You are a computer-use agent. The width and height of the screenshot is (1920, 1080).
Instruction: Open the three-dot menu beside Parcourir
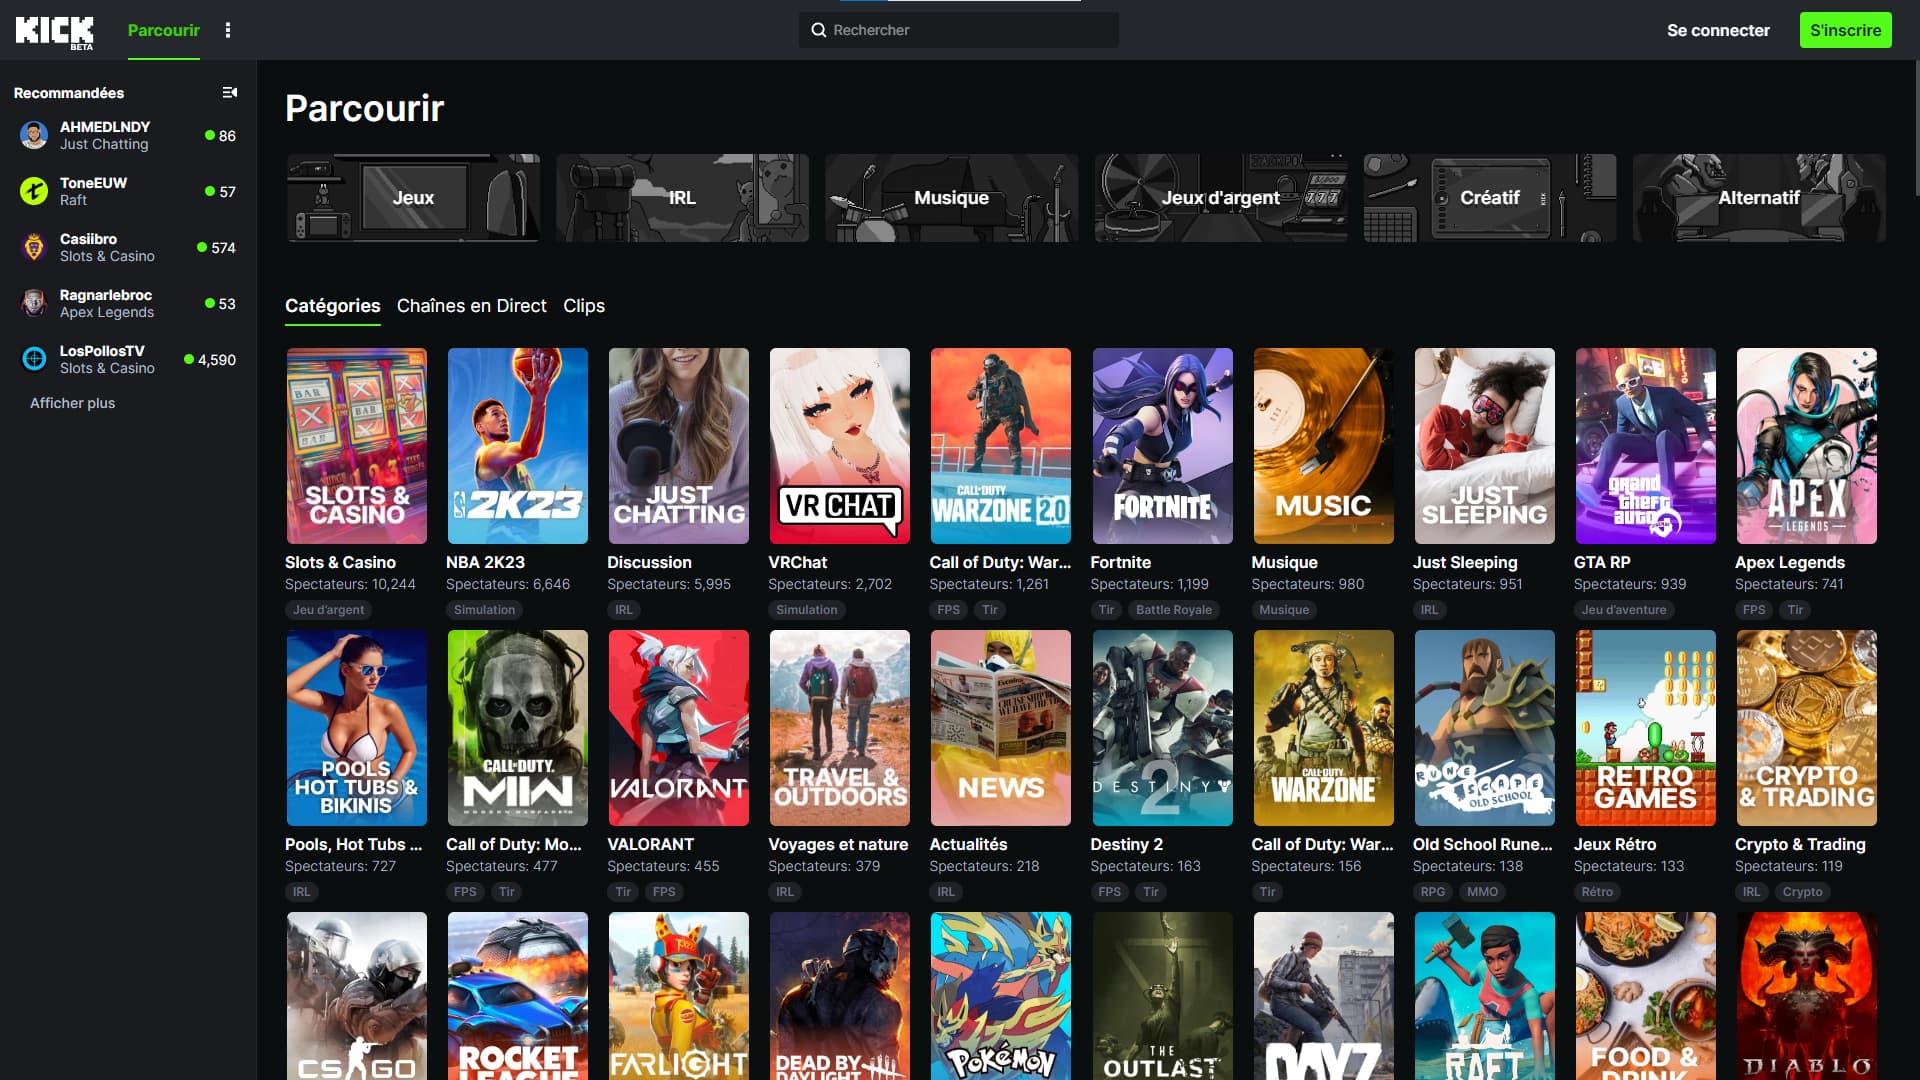click(x=228, y=30)
